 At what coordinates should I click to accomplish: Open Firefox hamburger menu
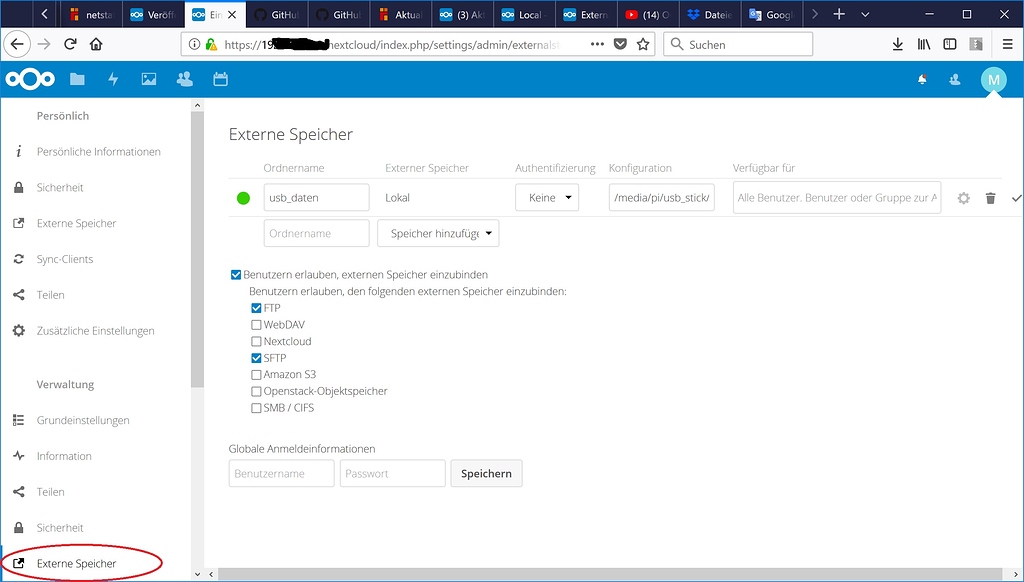tap(1007, 44)
